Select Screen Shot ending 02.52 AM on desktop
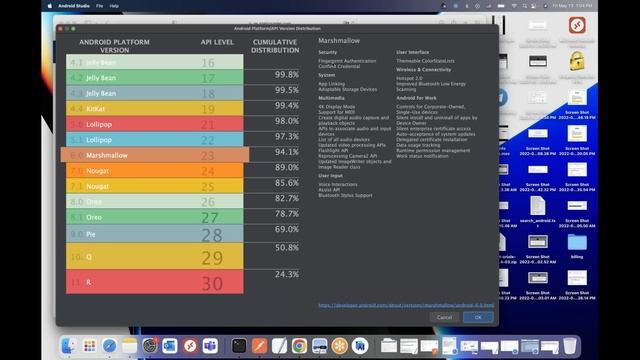Screen dimensions: 640x360 [538, 242]
